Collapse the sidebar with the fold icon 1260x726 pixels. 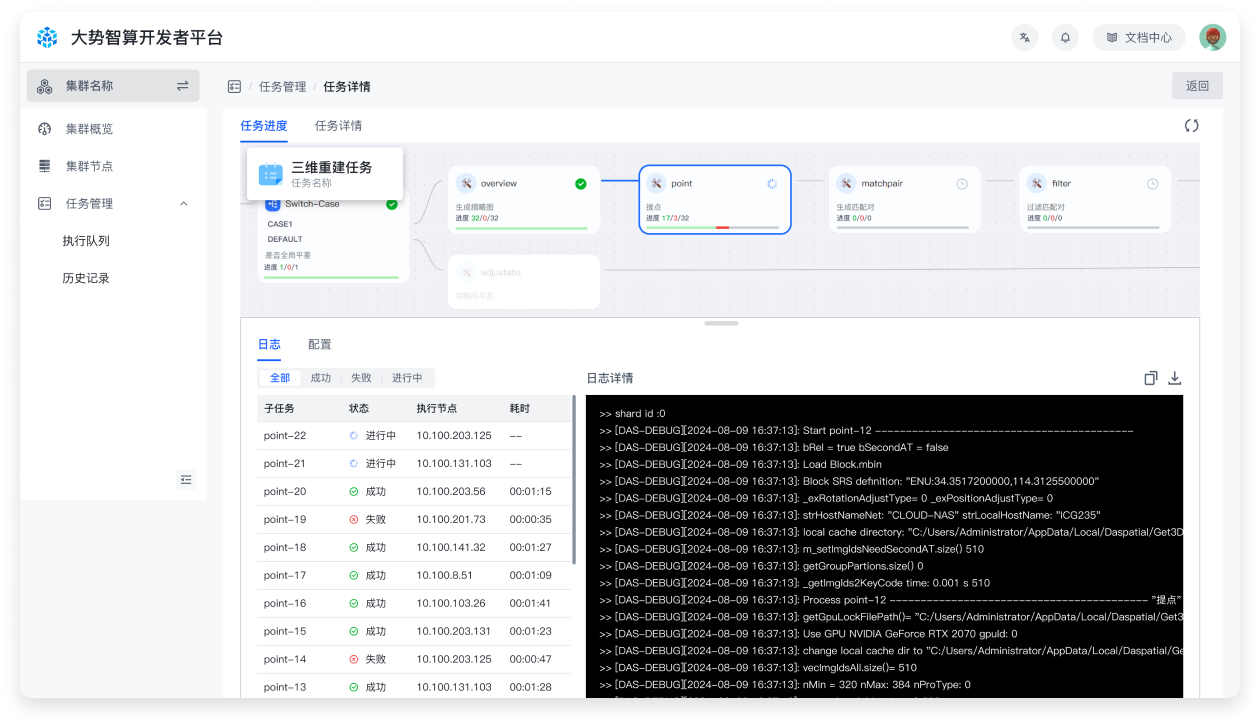pyautogui.click(x=186, y=480)
